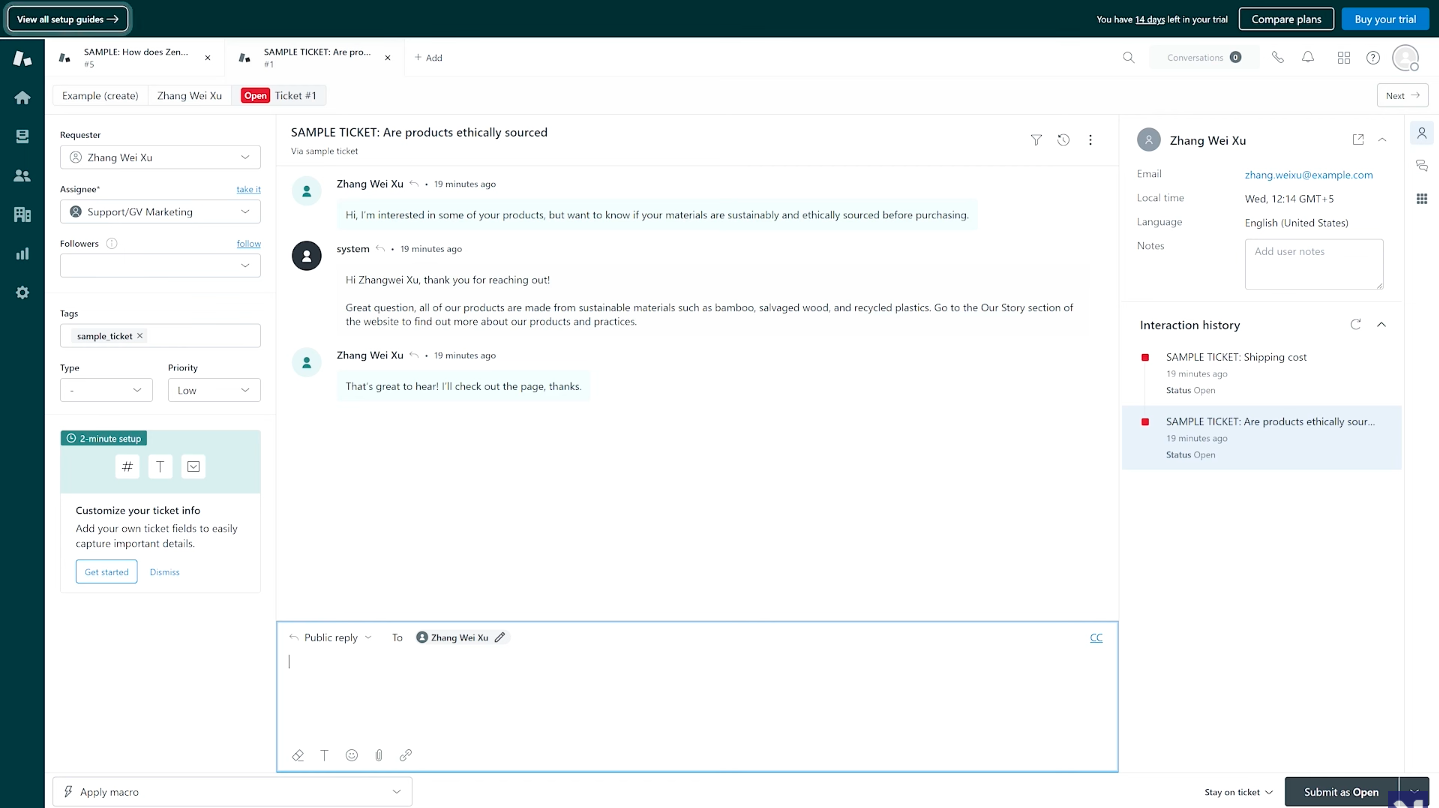Open ticket options three-dot menu

(1091, 140)
